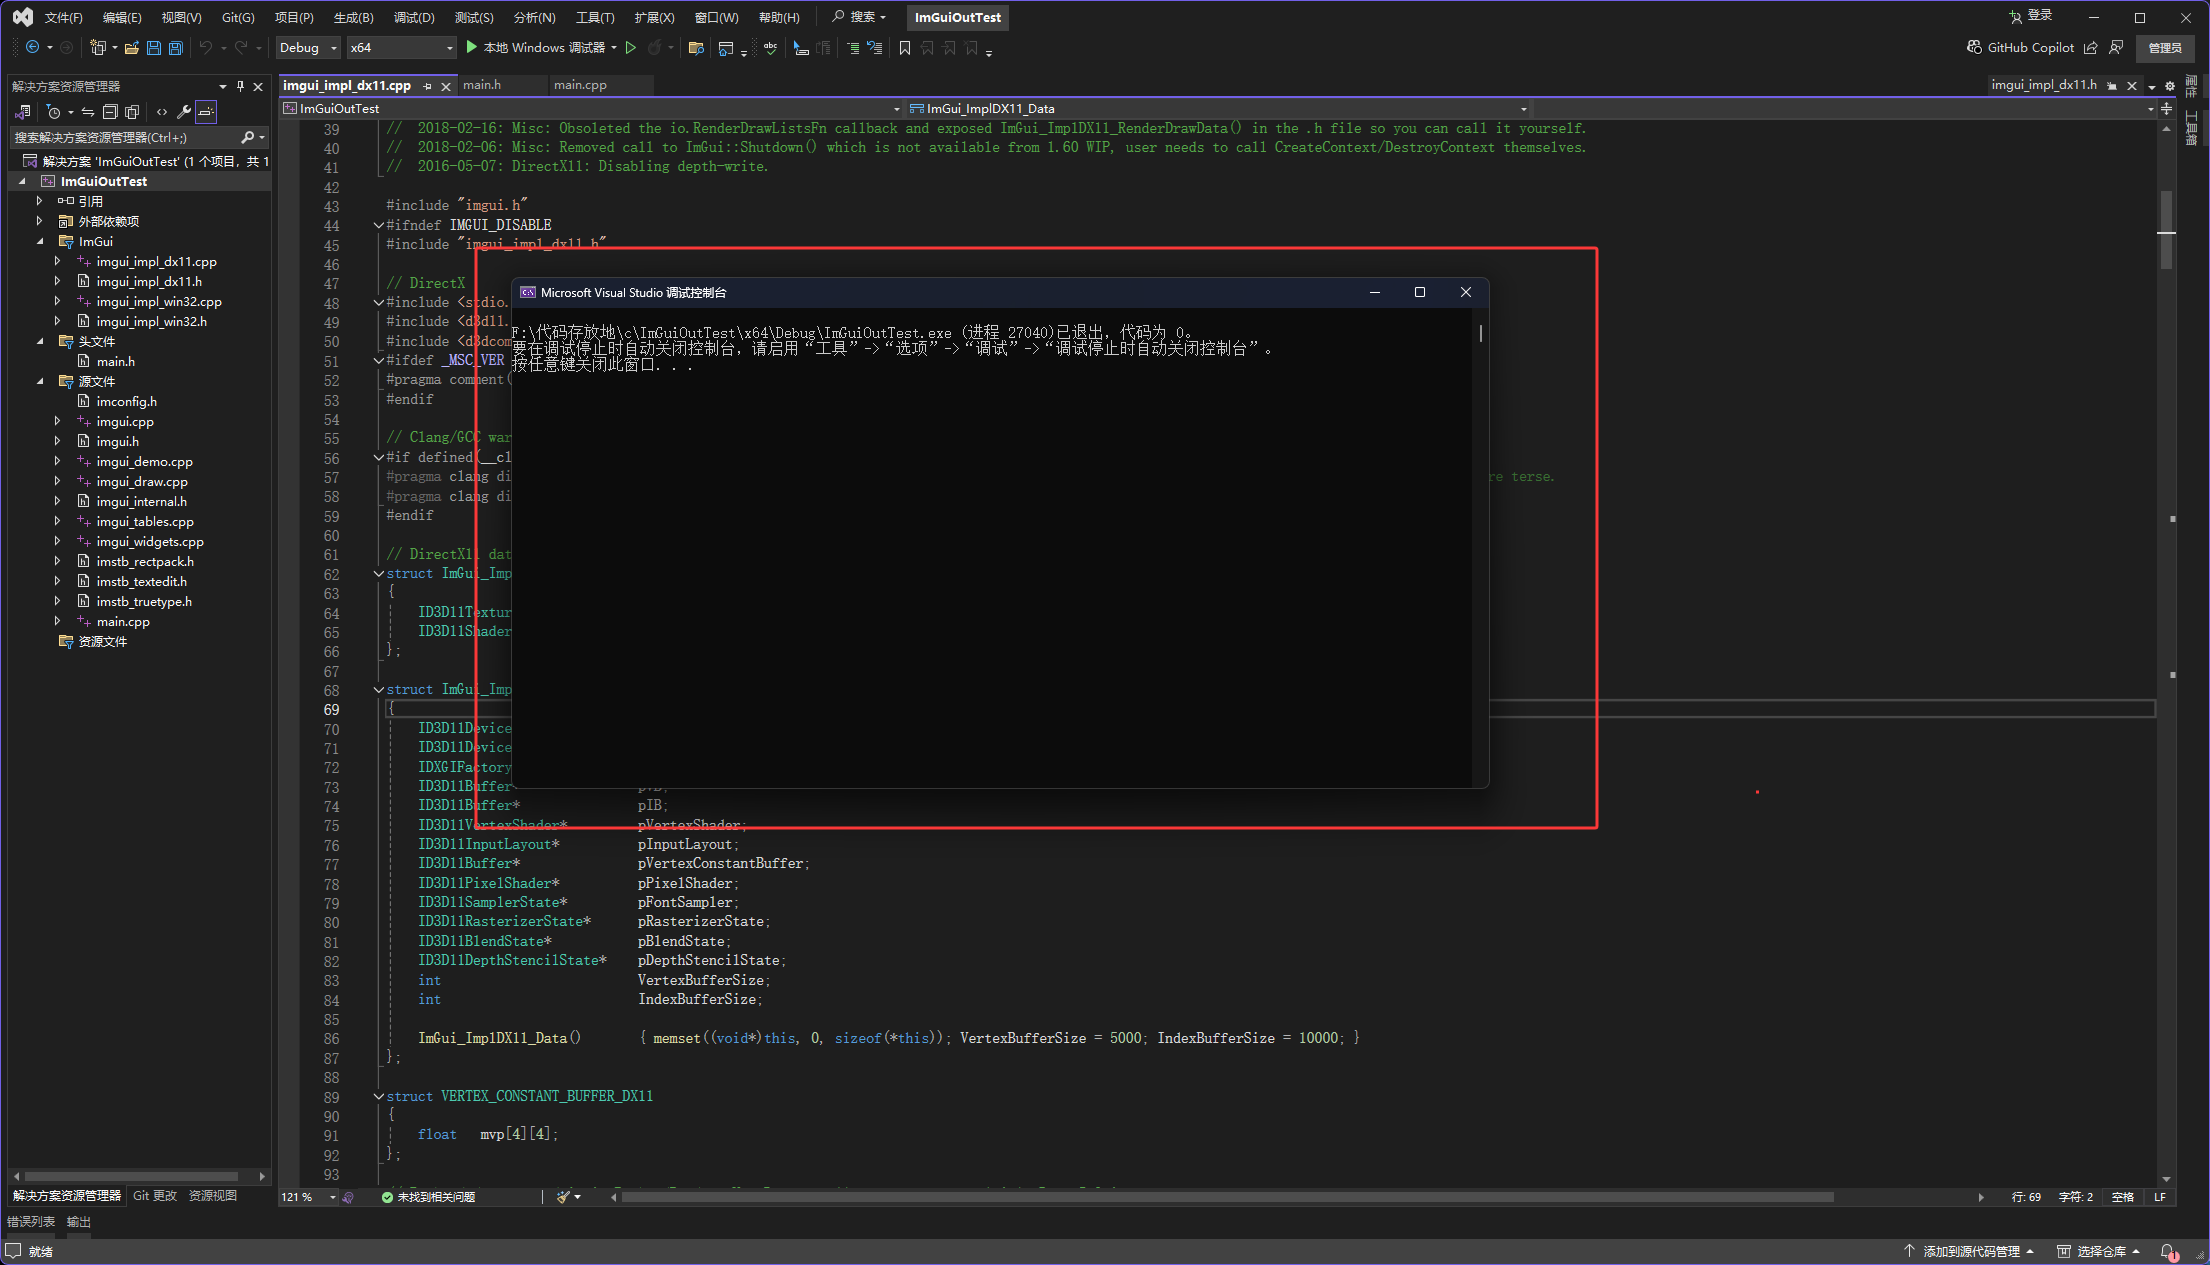The height and width of the screenshot is (1265, 2210).
Task: Click the sync with active document icon
Action: (88, 112)
